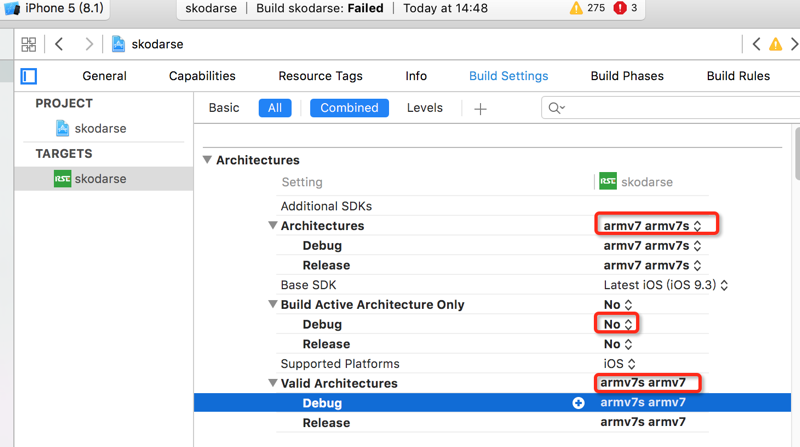Select skodarse project in sidebar
Viewport: 800px width, 447px height.
pos(100,128)
